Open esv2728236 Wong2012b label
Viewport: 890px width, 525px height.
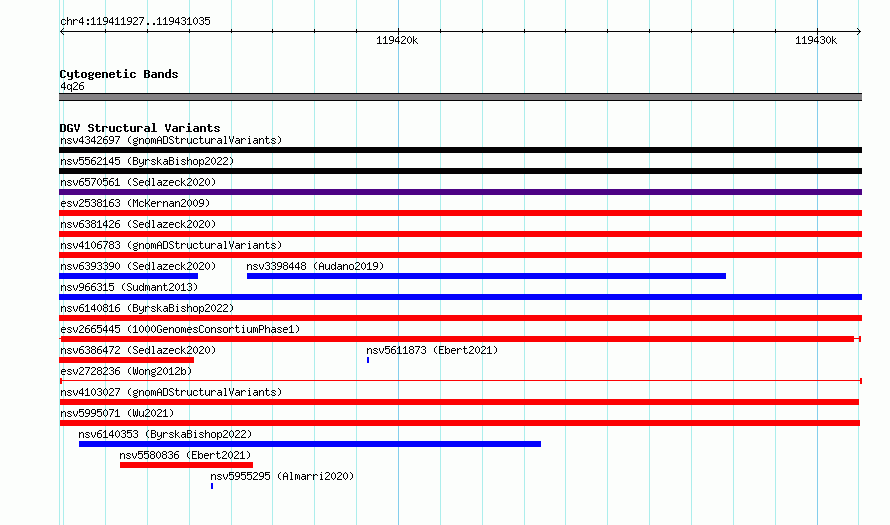pyautogui.click(x=126, y=371)
